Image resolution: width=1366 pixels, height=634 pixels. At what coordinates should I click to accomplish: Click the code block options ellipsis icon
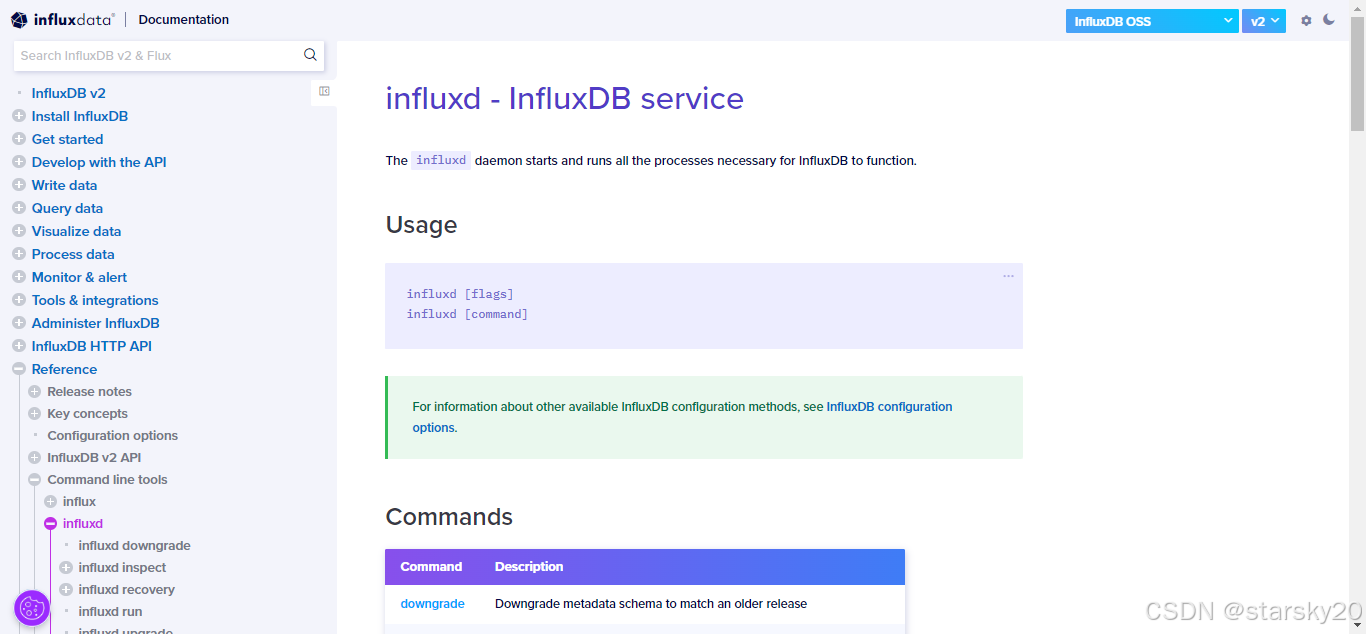(x=1008, y=276)
